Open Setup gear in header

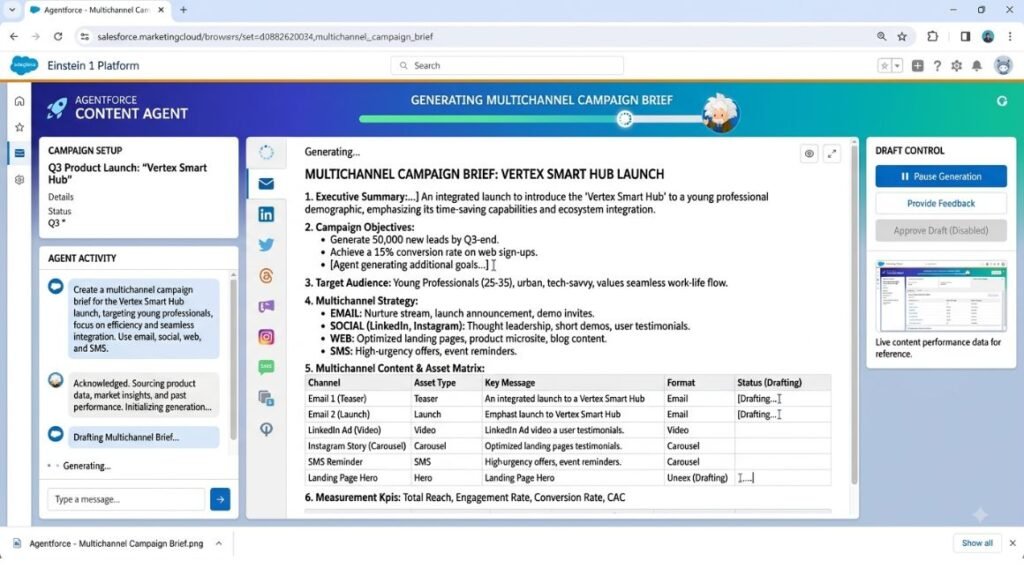pos(957,66)
